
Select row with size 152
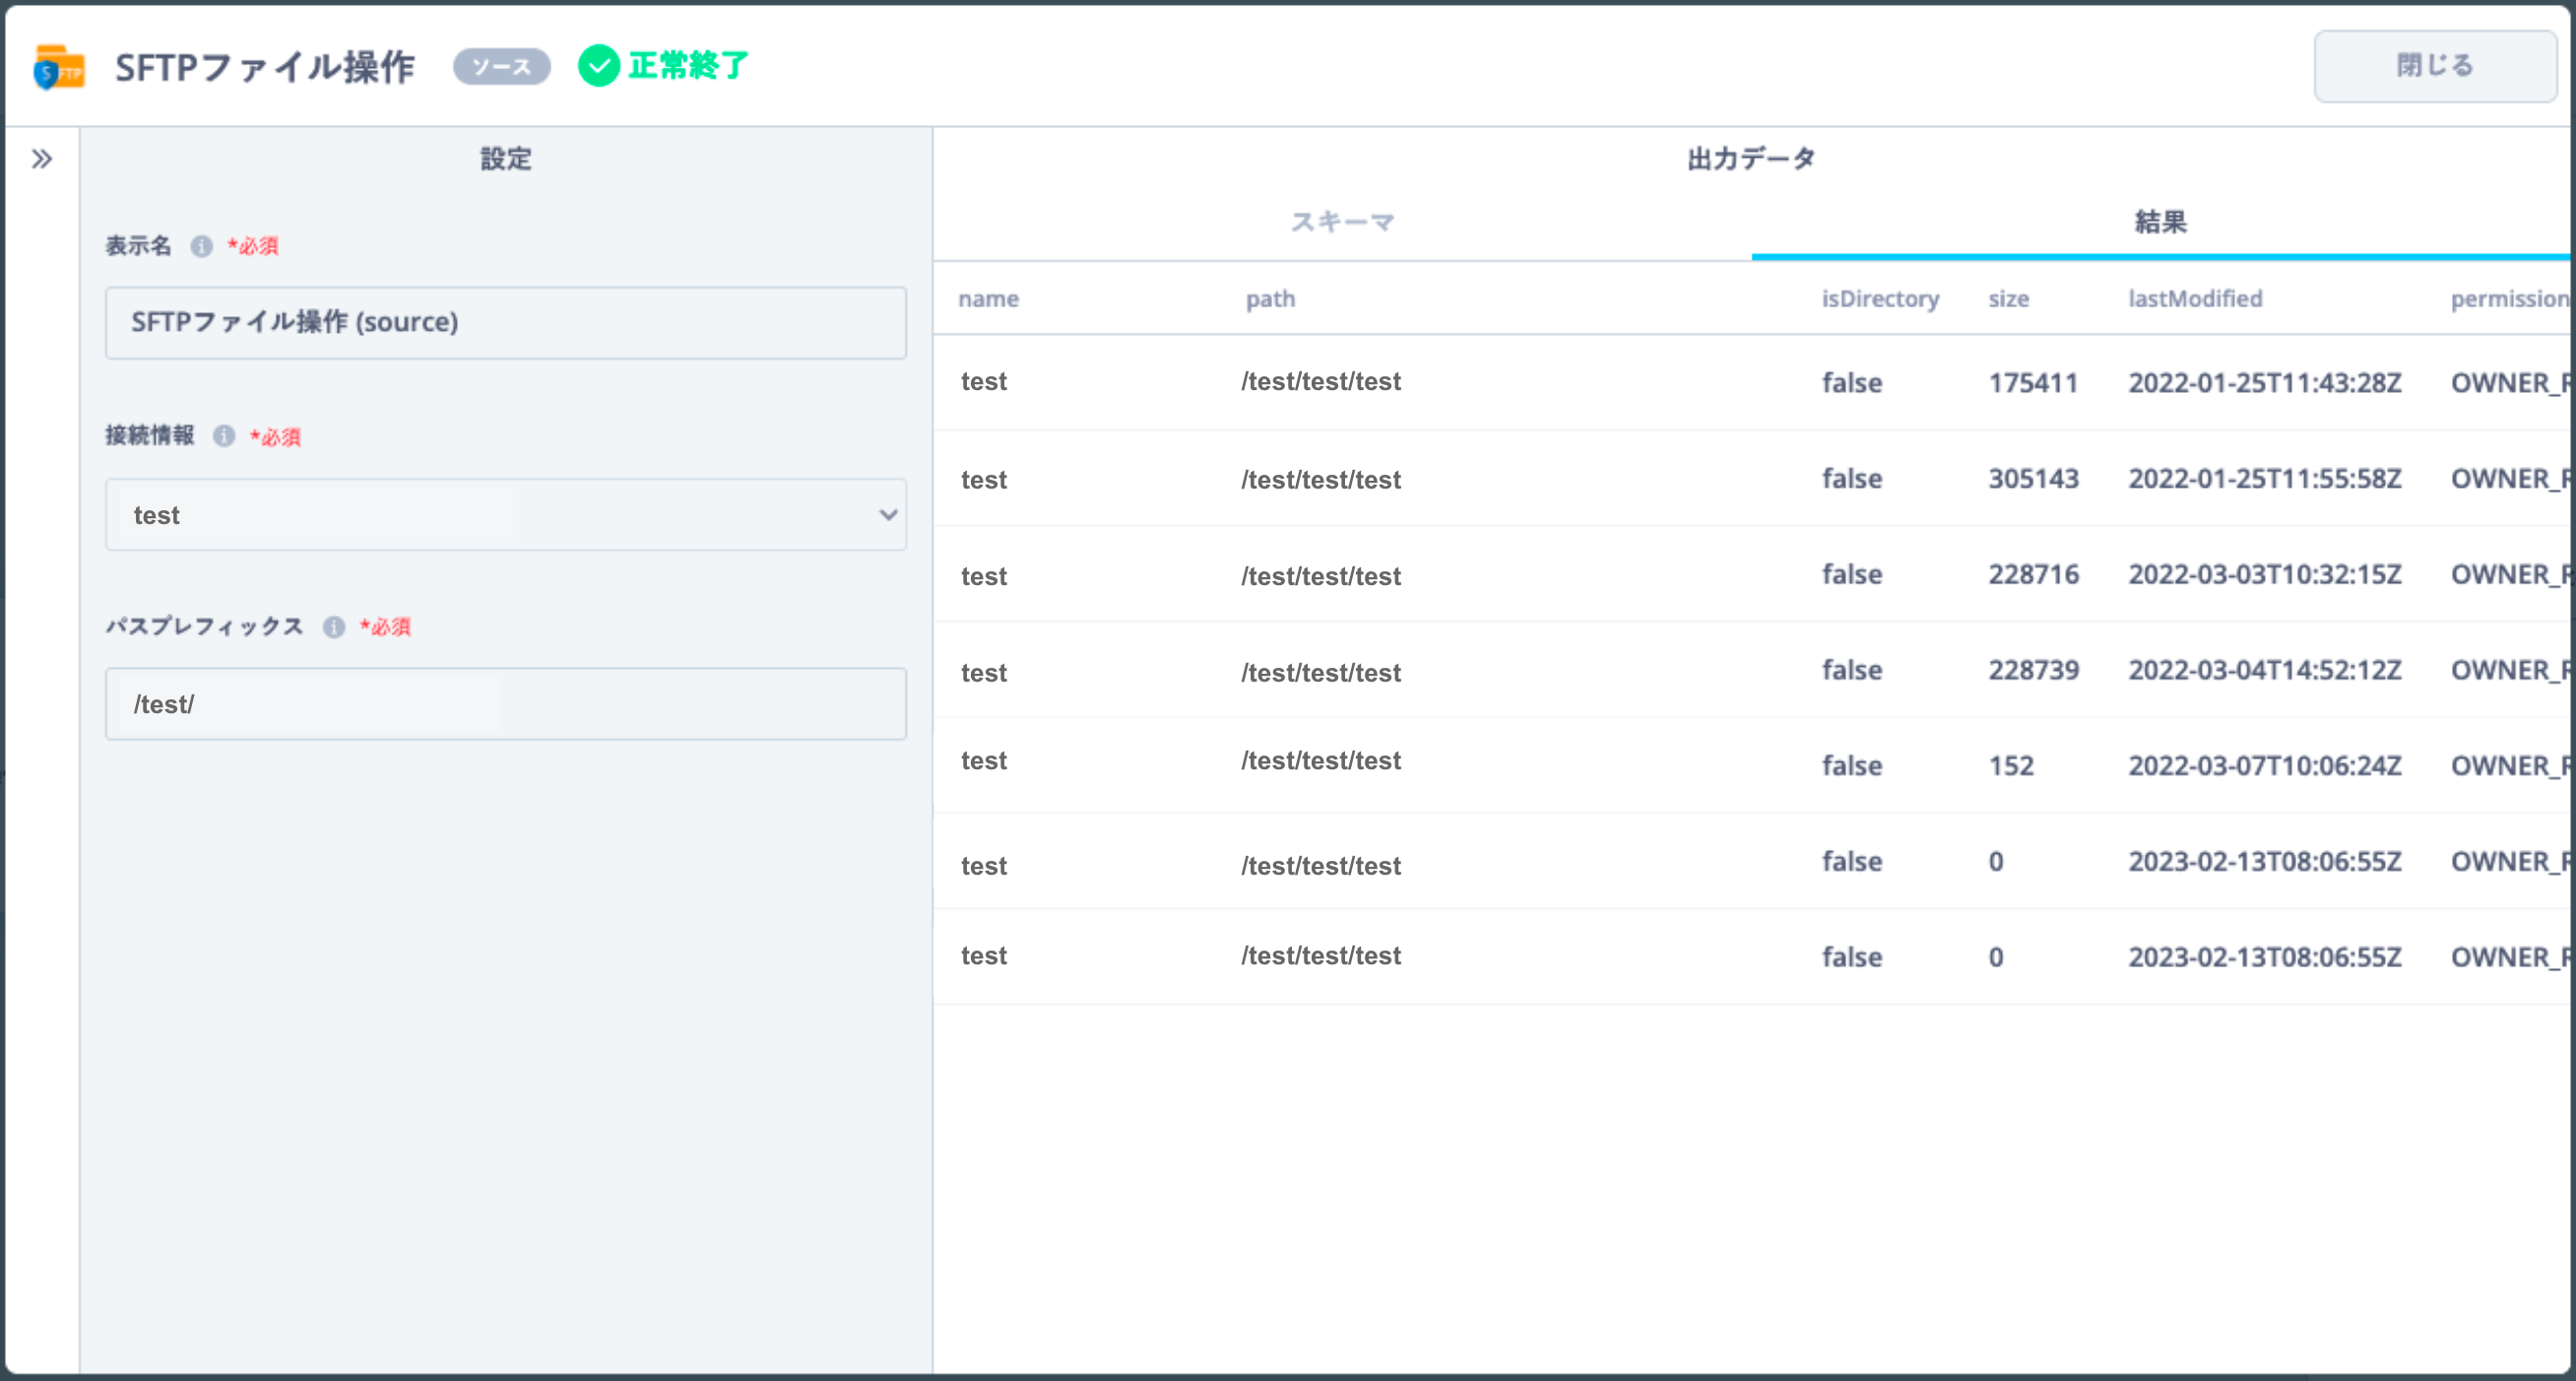(1750, 765)
